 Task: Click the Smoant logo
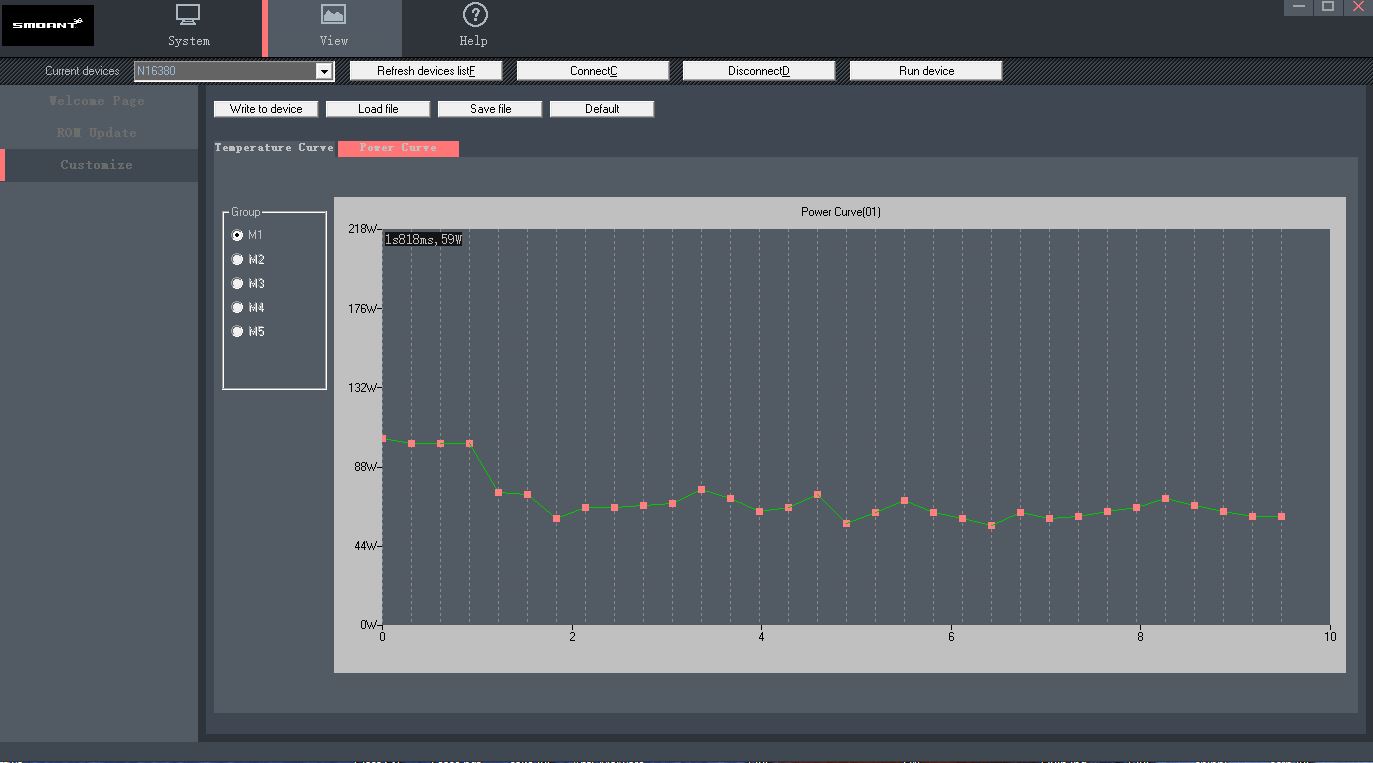click(x=48, y=25)
